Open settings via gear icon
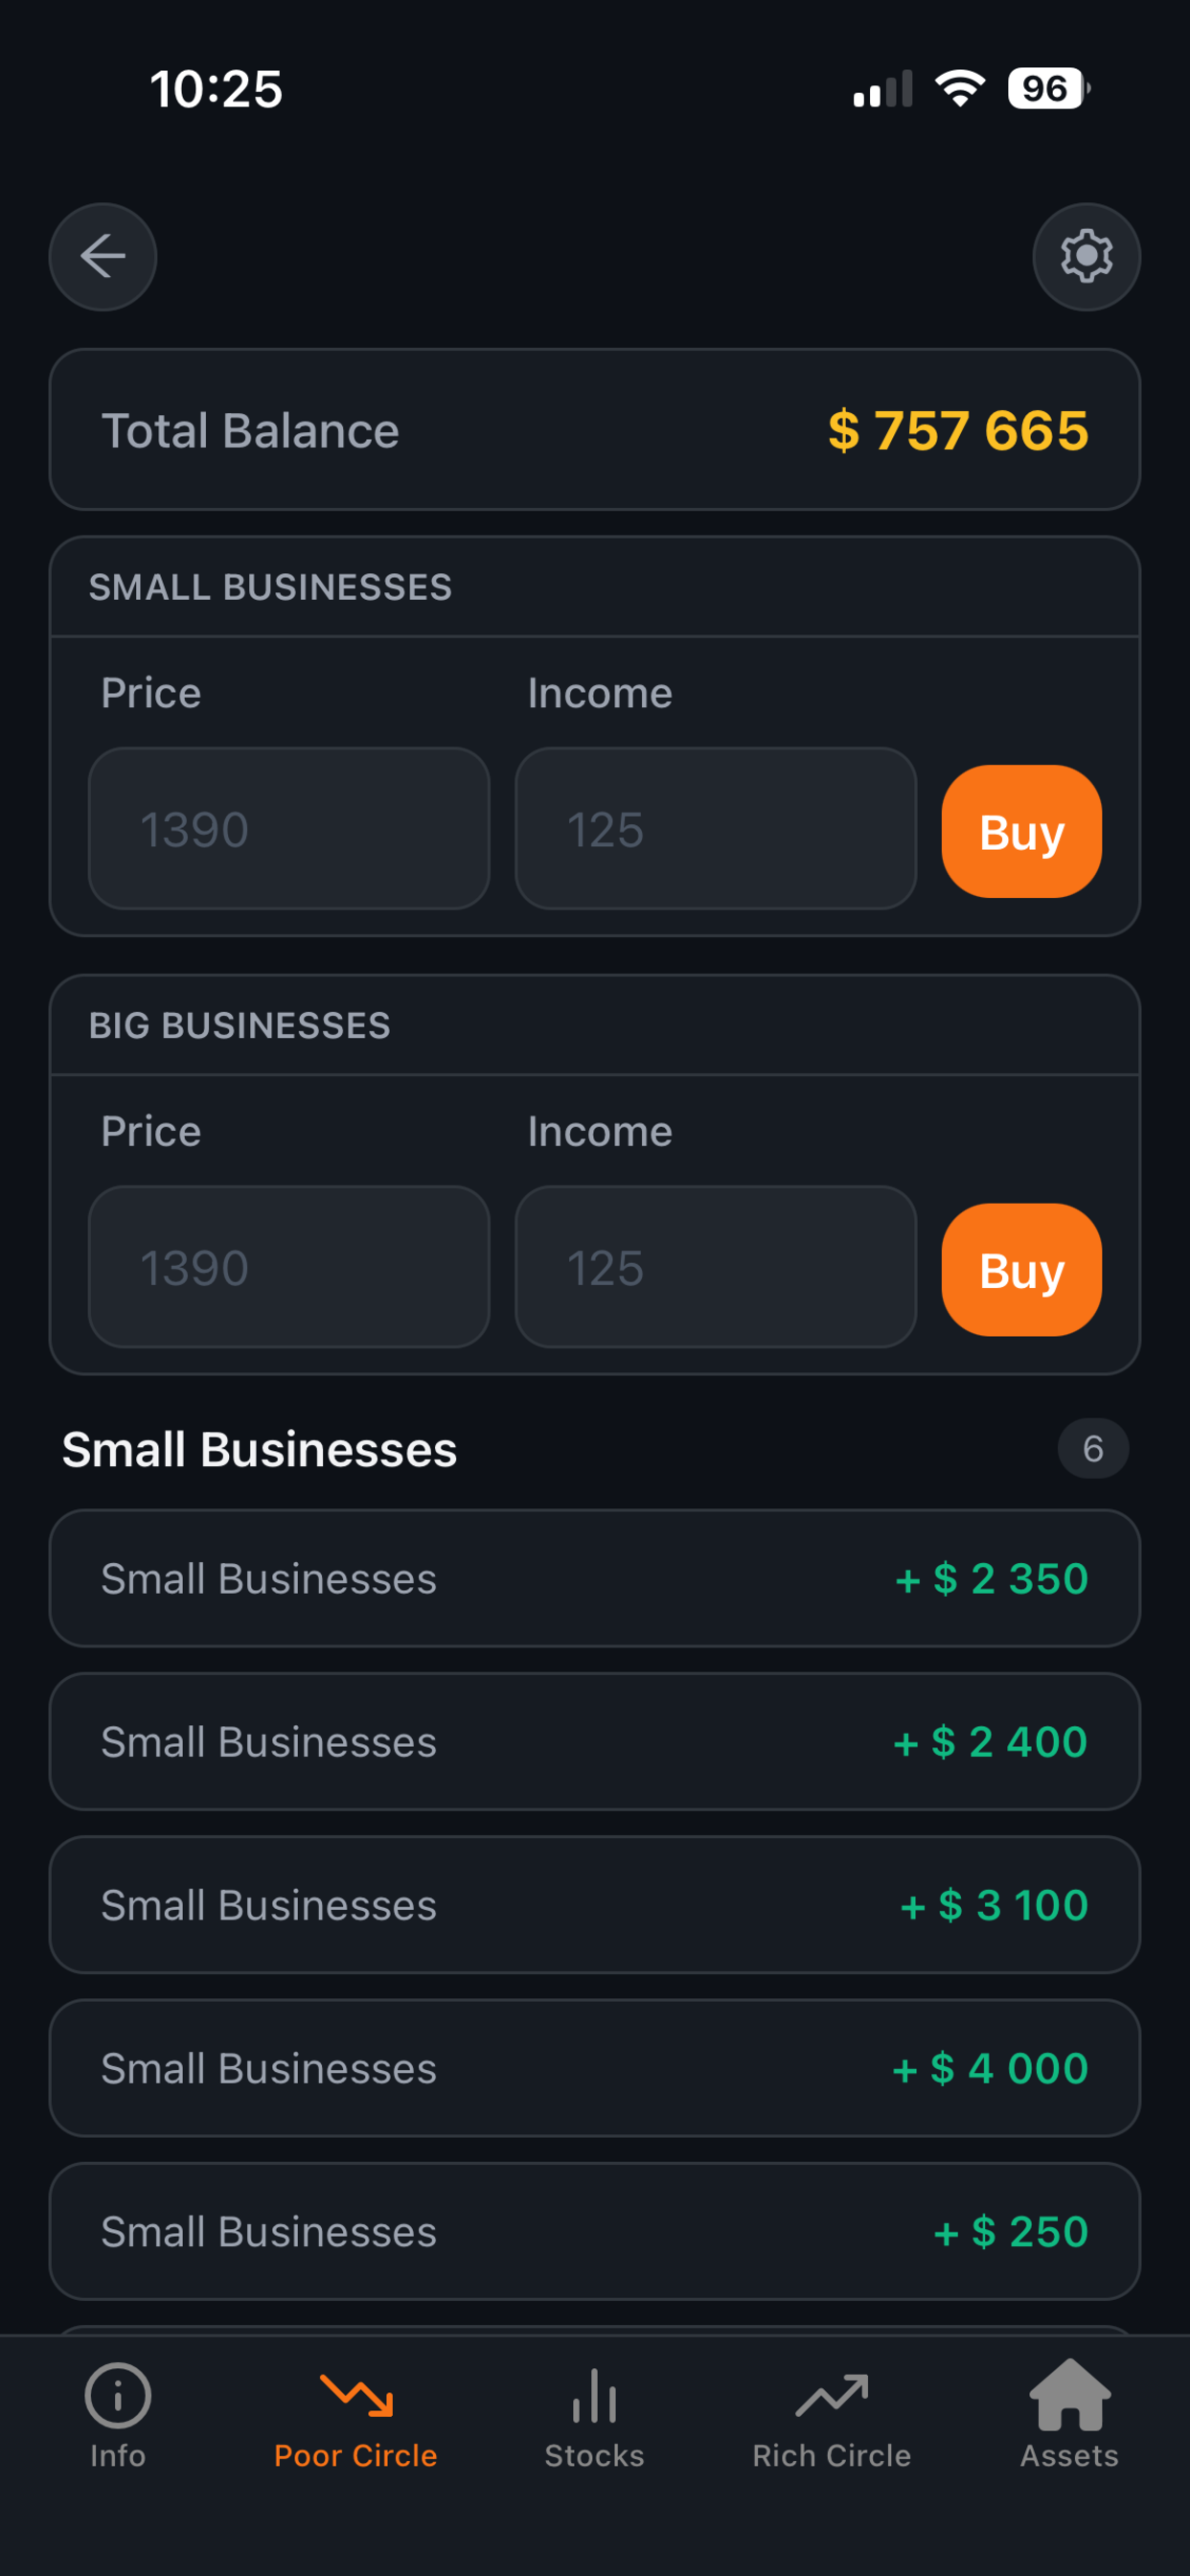Viewport: 1190px width, 2576px height. click(1086, 257)
